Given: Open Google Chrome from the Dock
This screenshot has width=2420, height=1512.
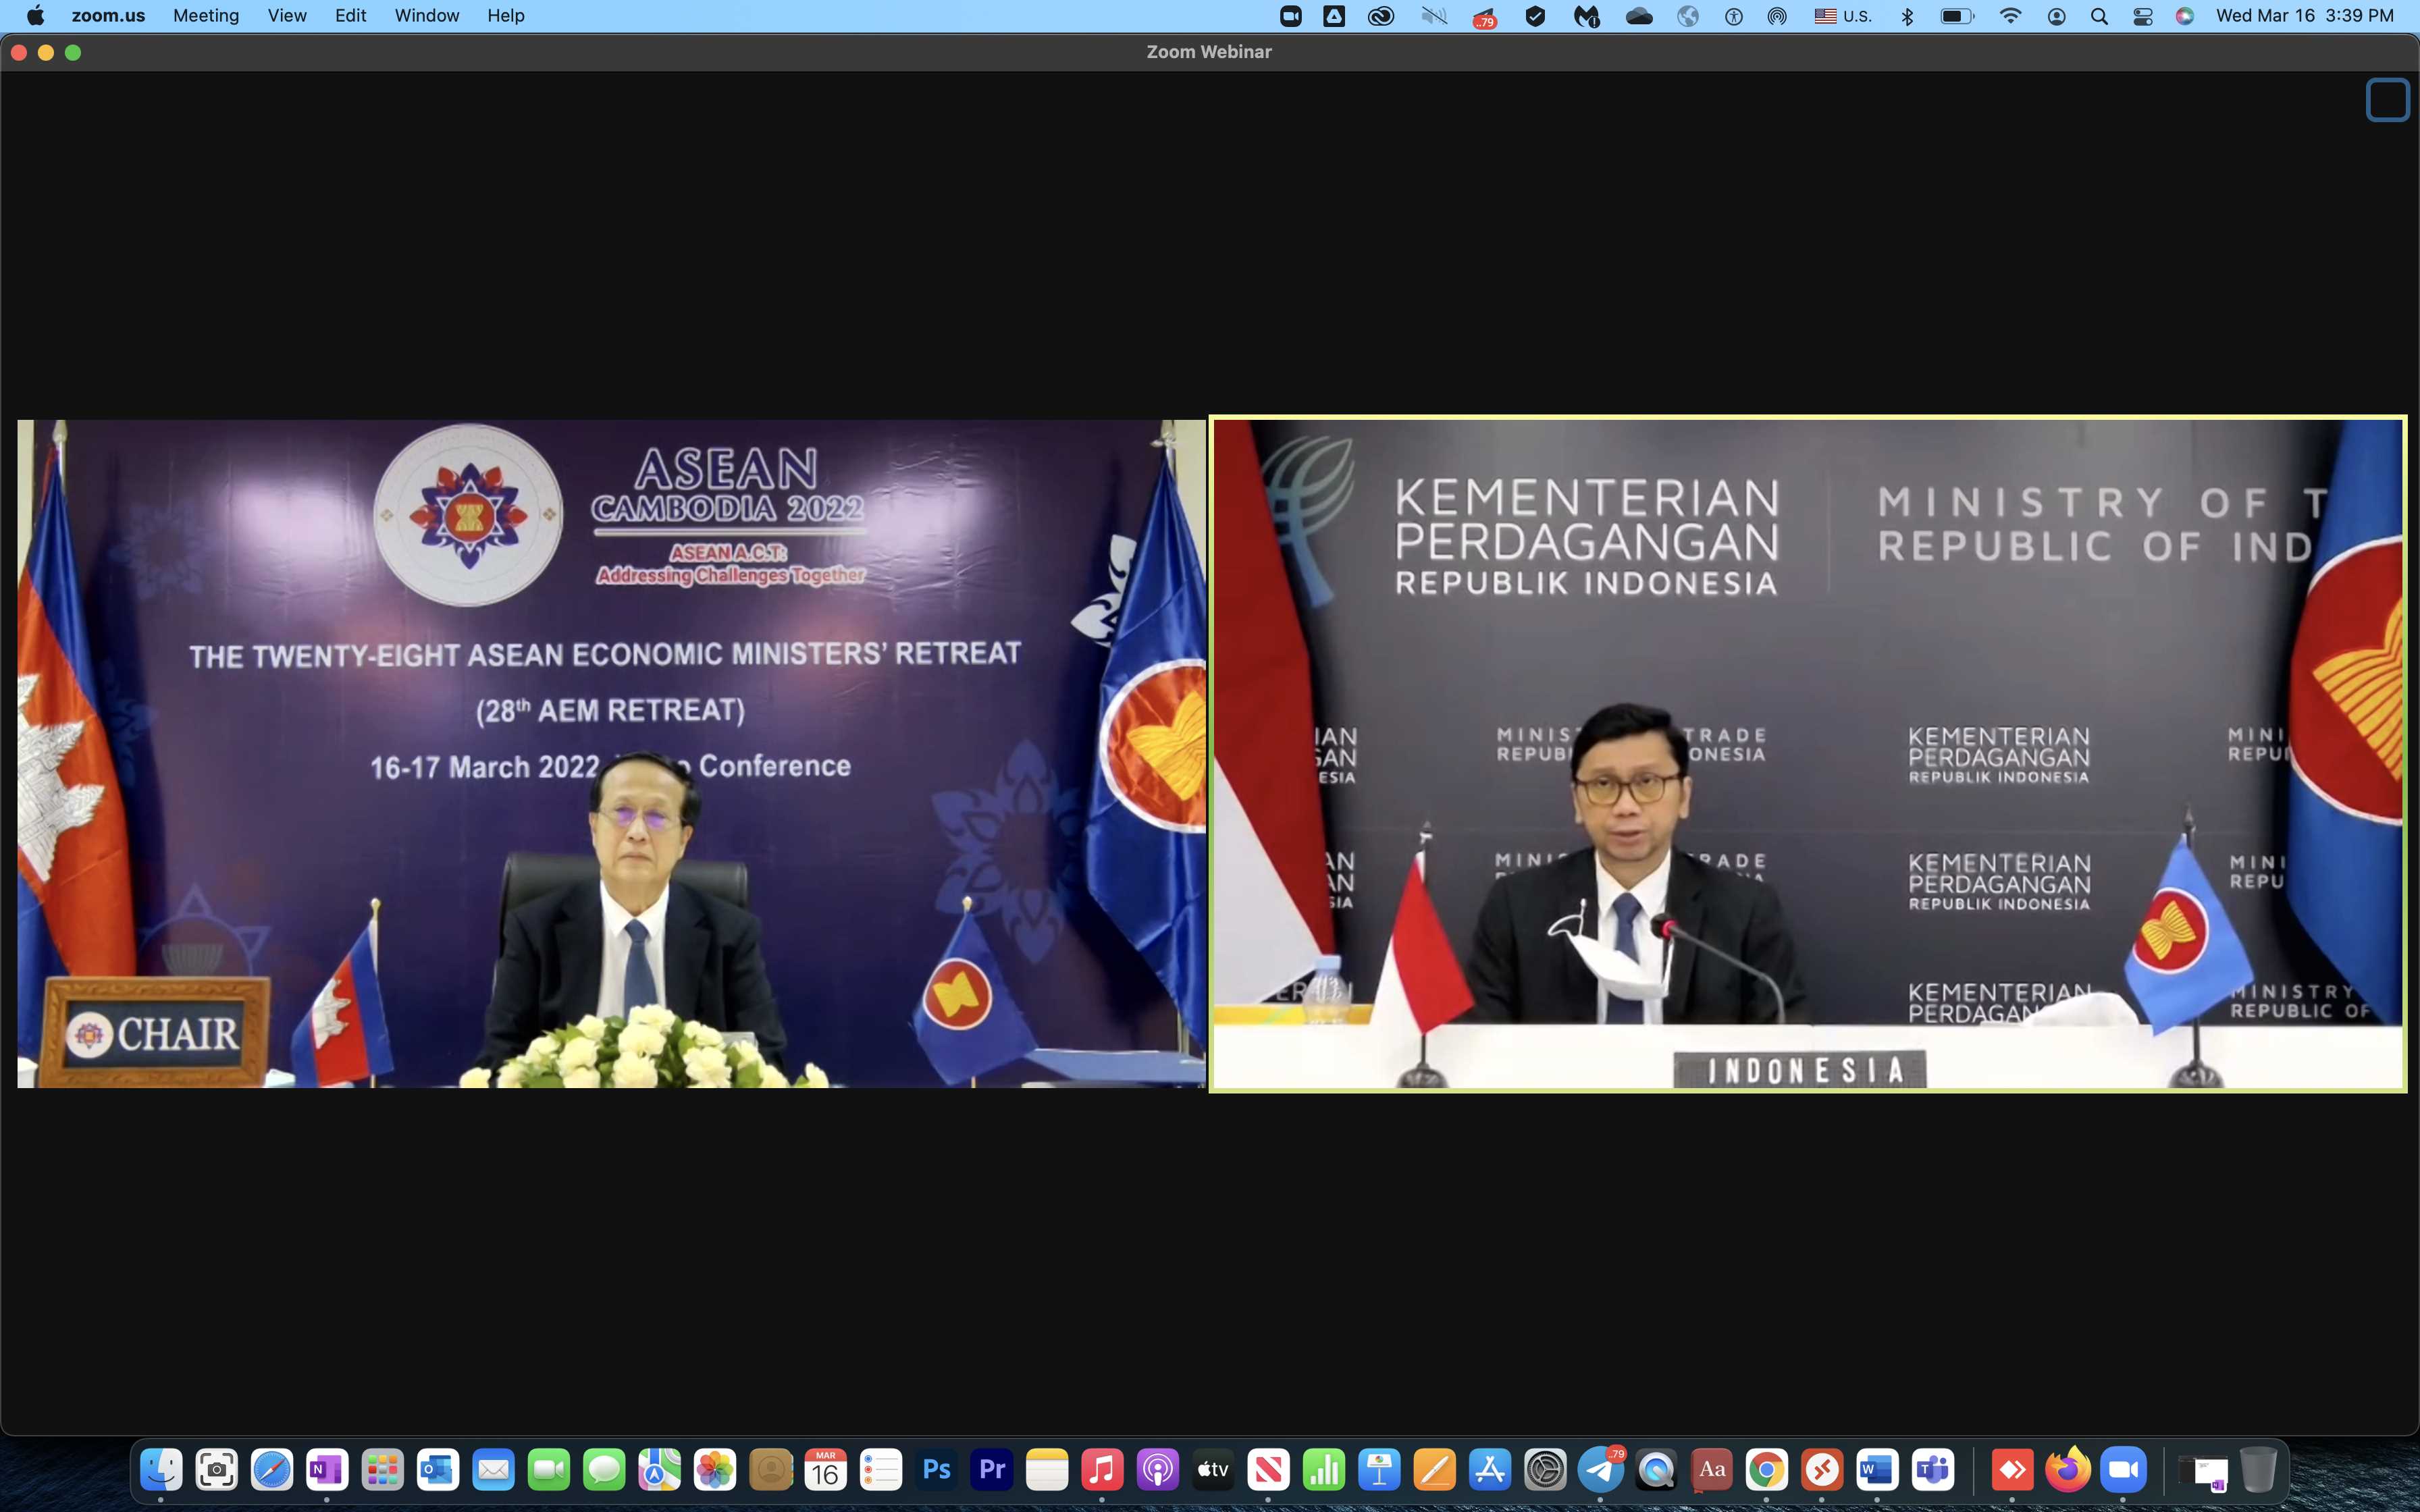Looking at the screenshot, I should (1767, 1469).
